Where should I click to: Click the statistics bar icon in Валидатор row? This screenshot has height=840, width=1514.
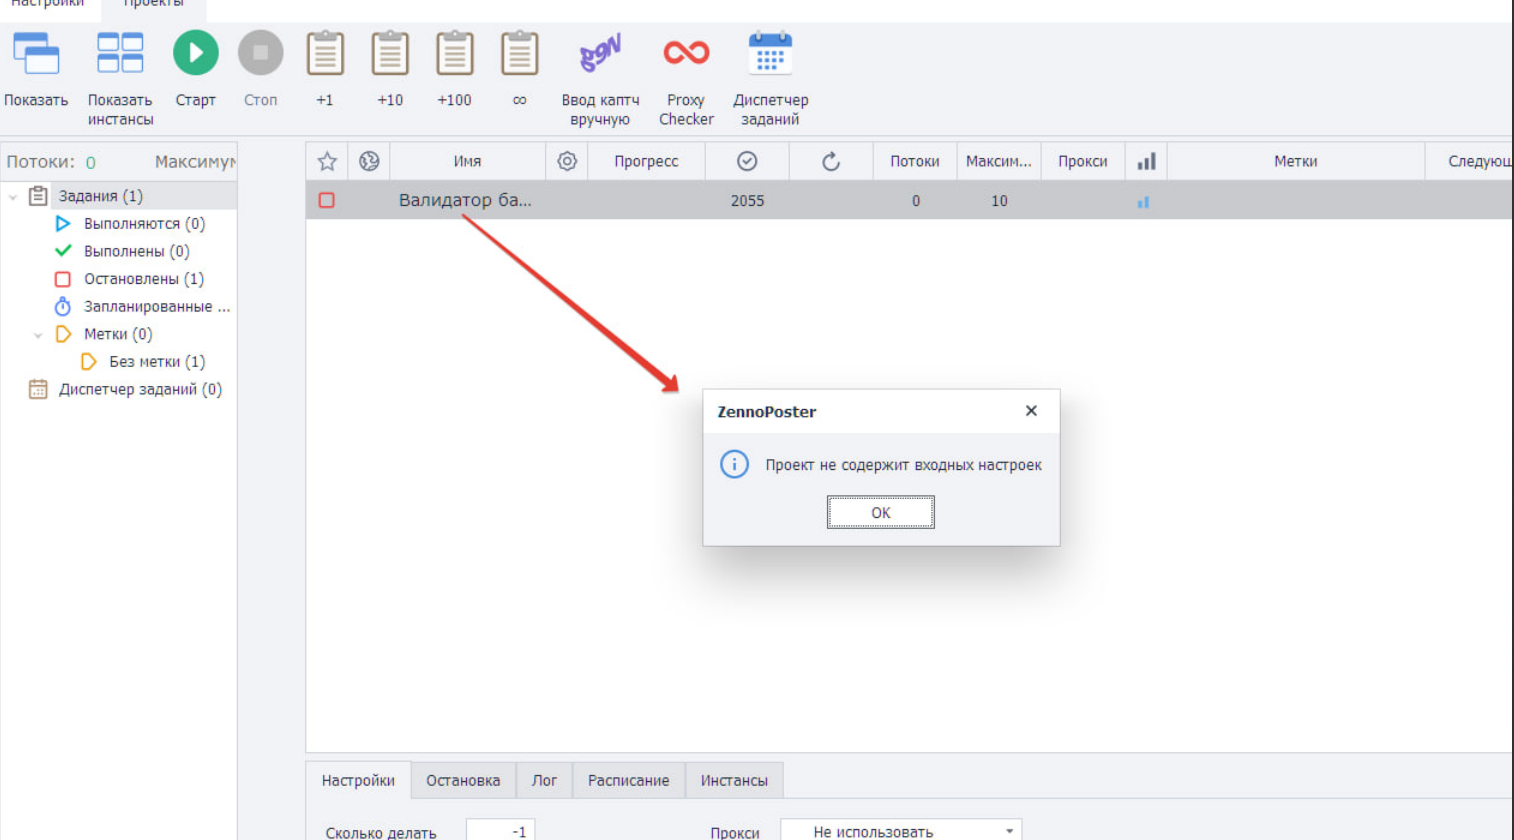click(1143, 202)
